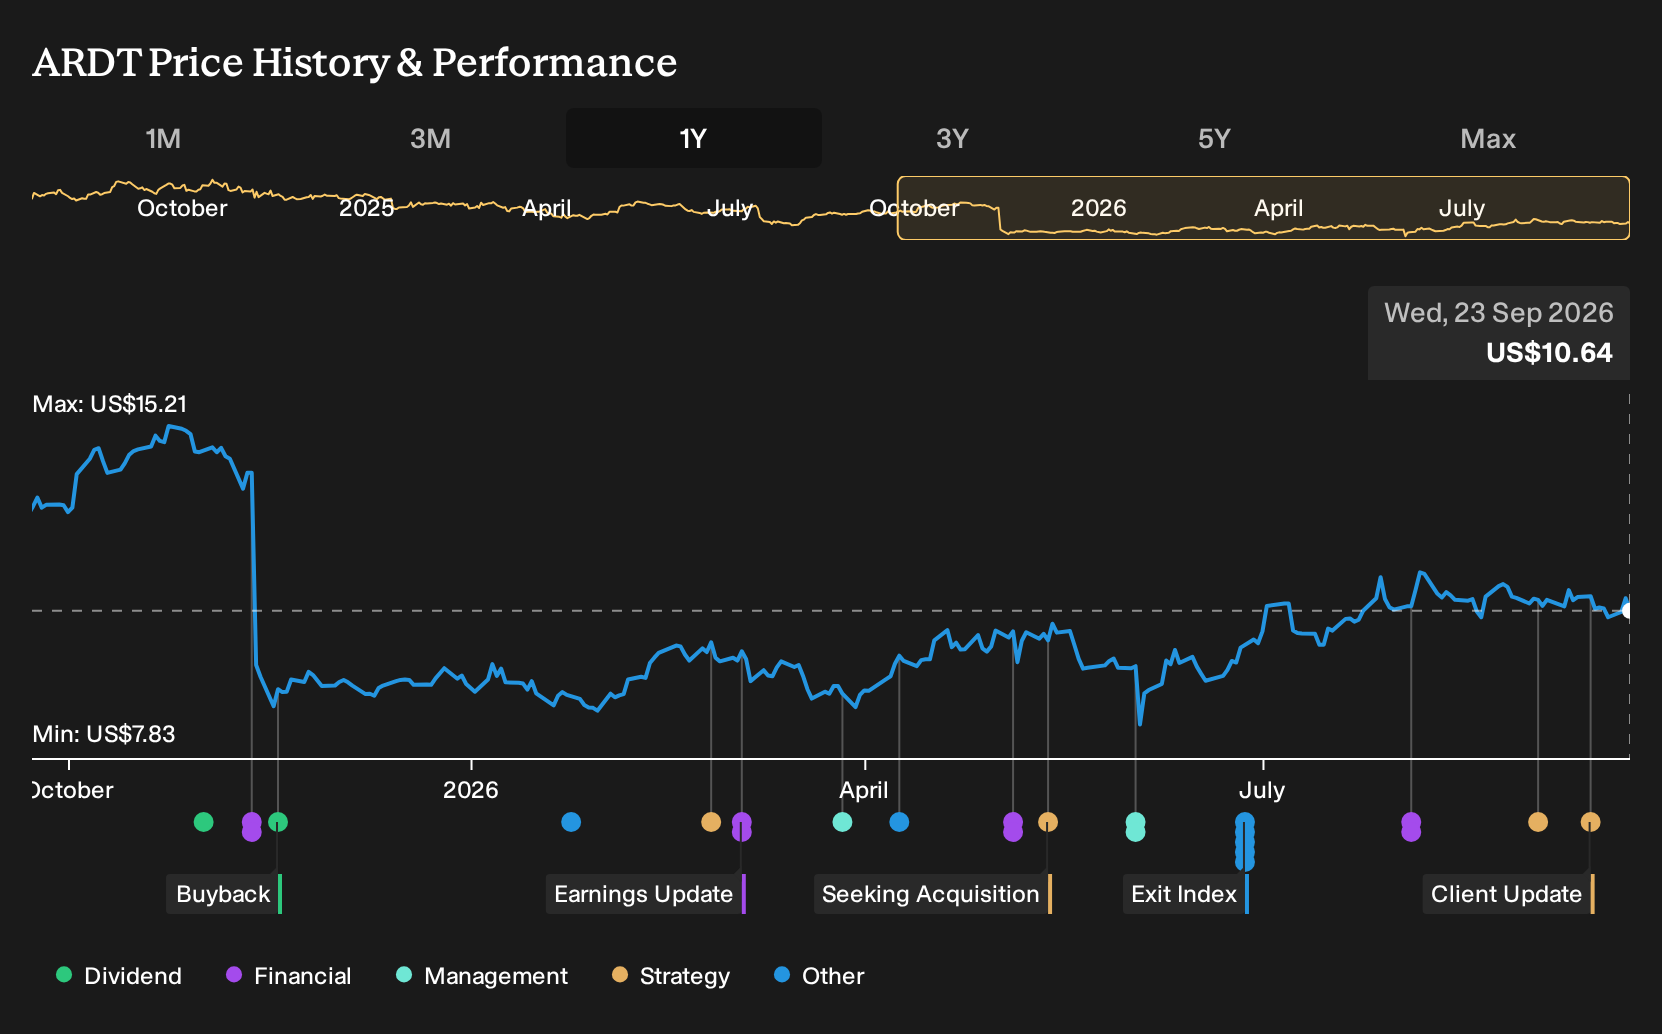Open the Earnings Update event label
This screenshot has height=1034, width=1662.
pyautogui.click(x=645, y=894)
